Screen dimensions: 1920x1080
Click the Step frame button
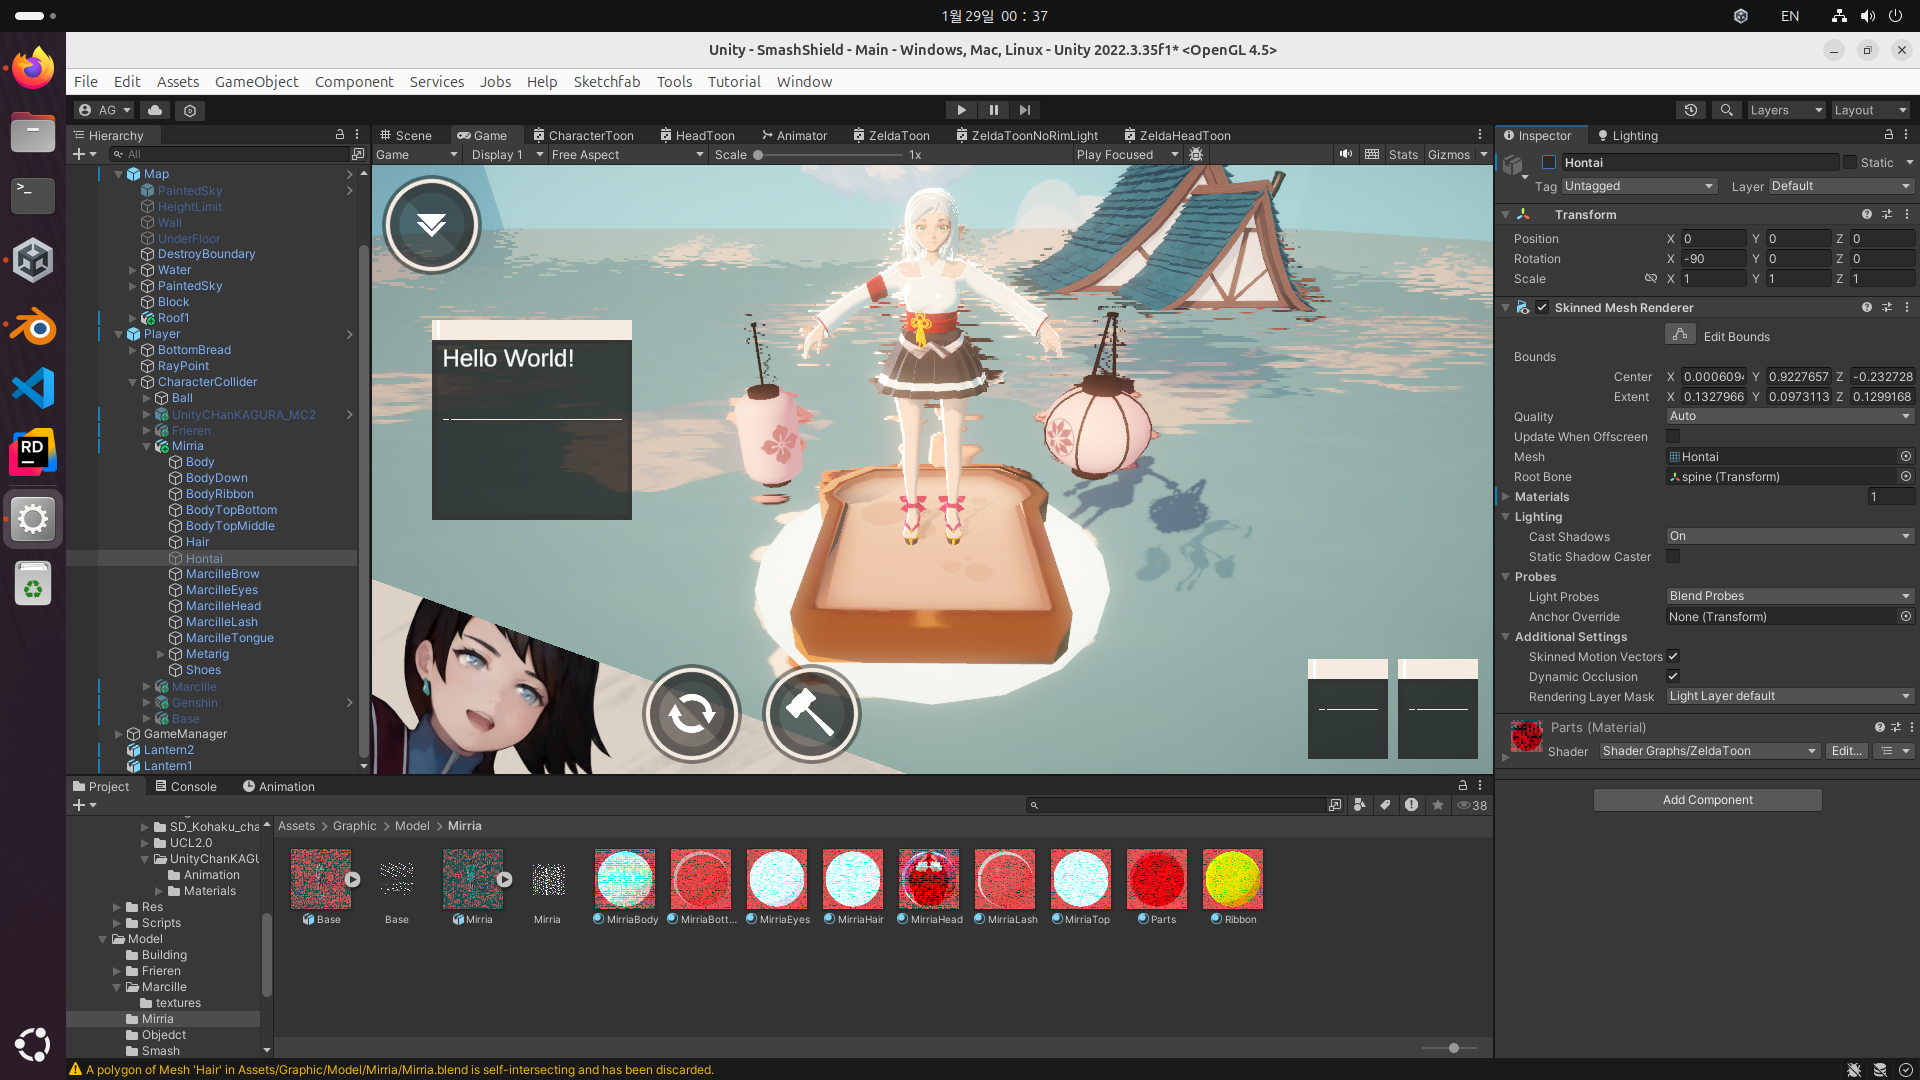point(1024,110)
